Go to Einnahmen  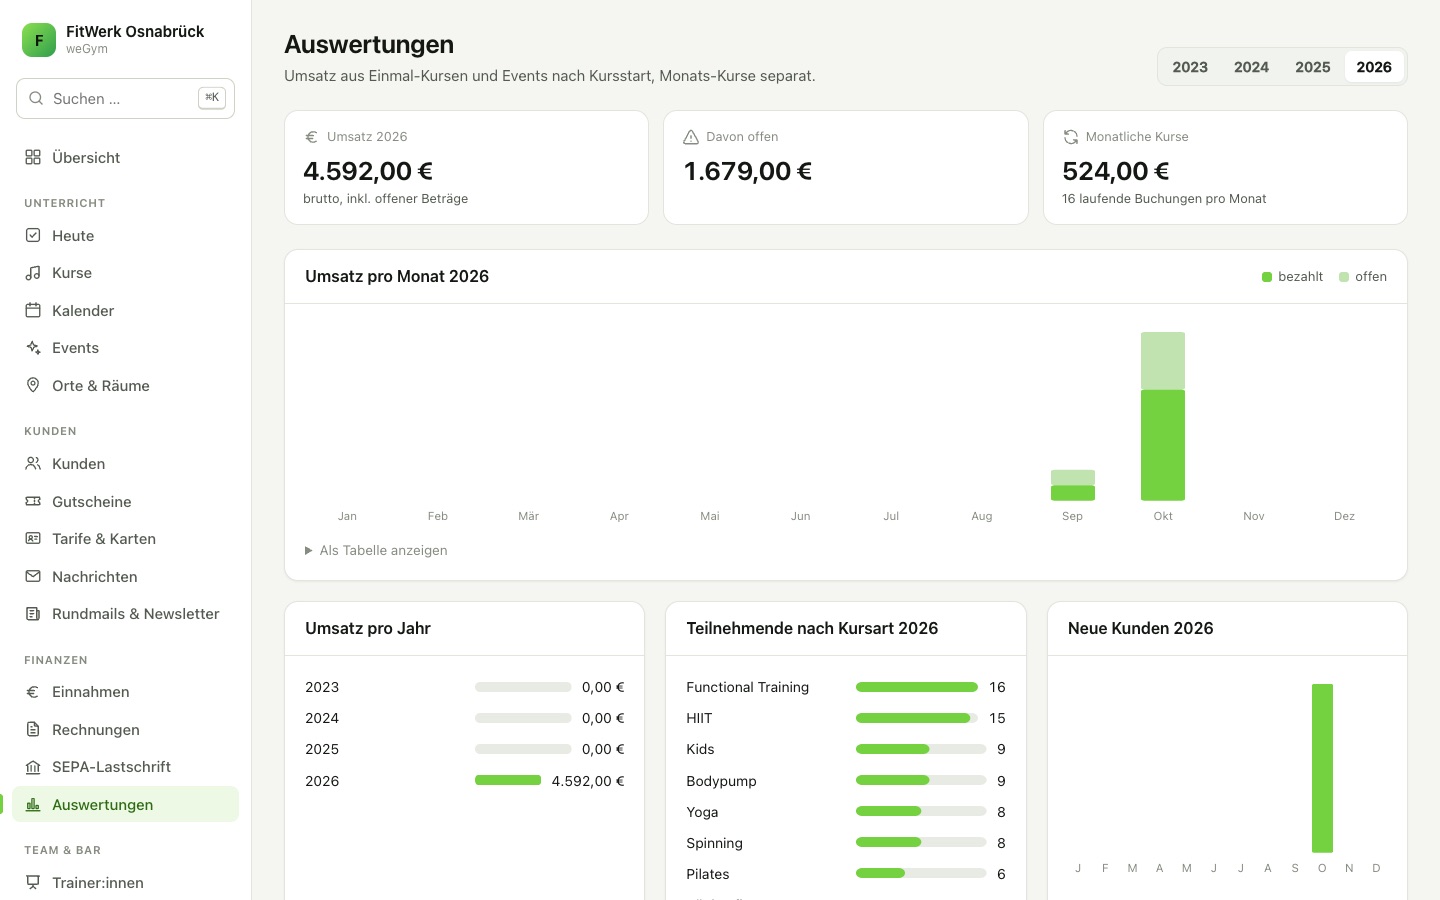tap(125, 691)
